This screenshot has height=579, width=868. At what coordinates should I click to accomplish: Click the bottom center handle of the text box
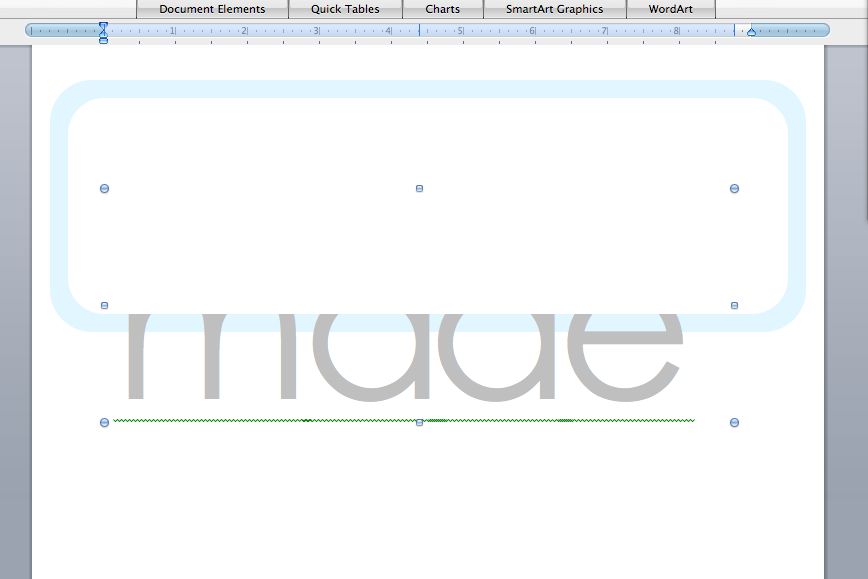418,422
